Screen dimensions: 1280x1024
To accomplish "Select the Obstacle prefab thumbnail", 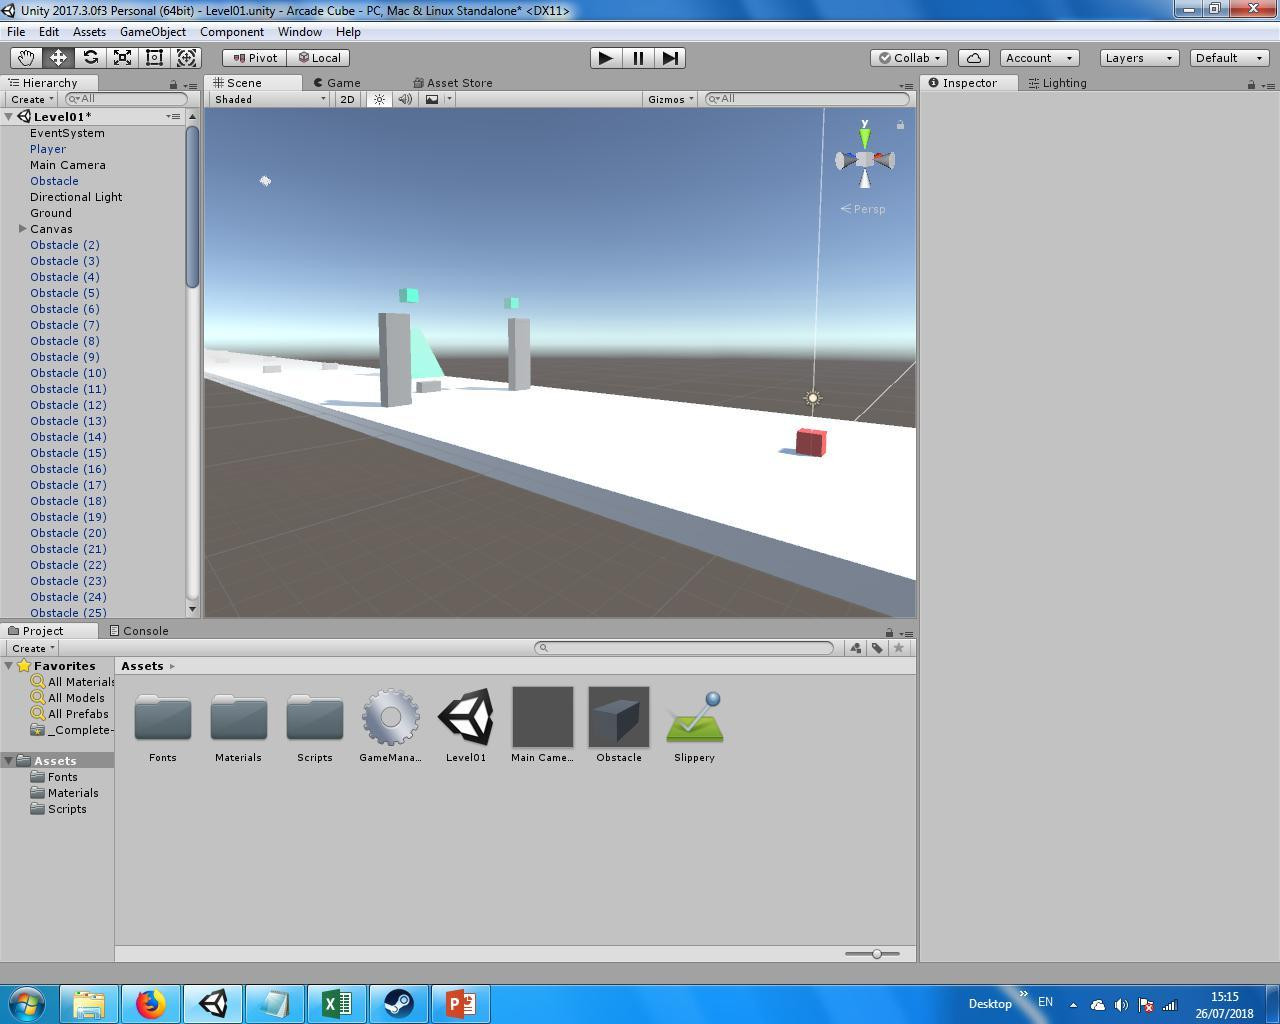I will [619, 717].
